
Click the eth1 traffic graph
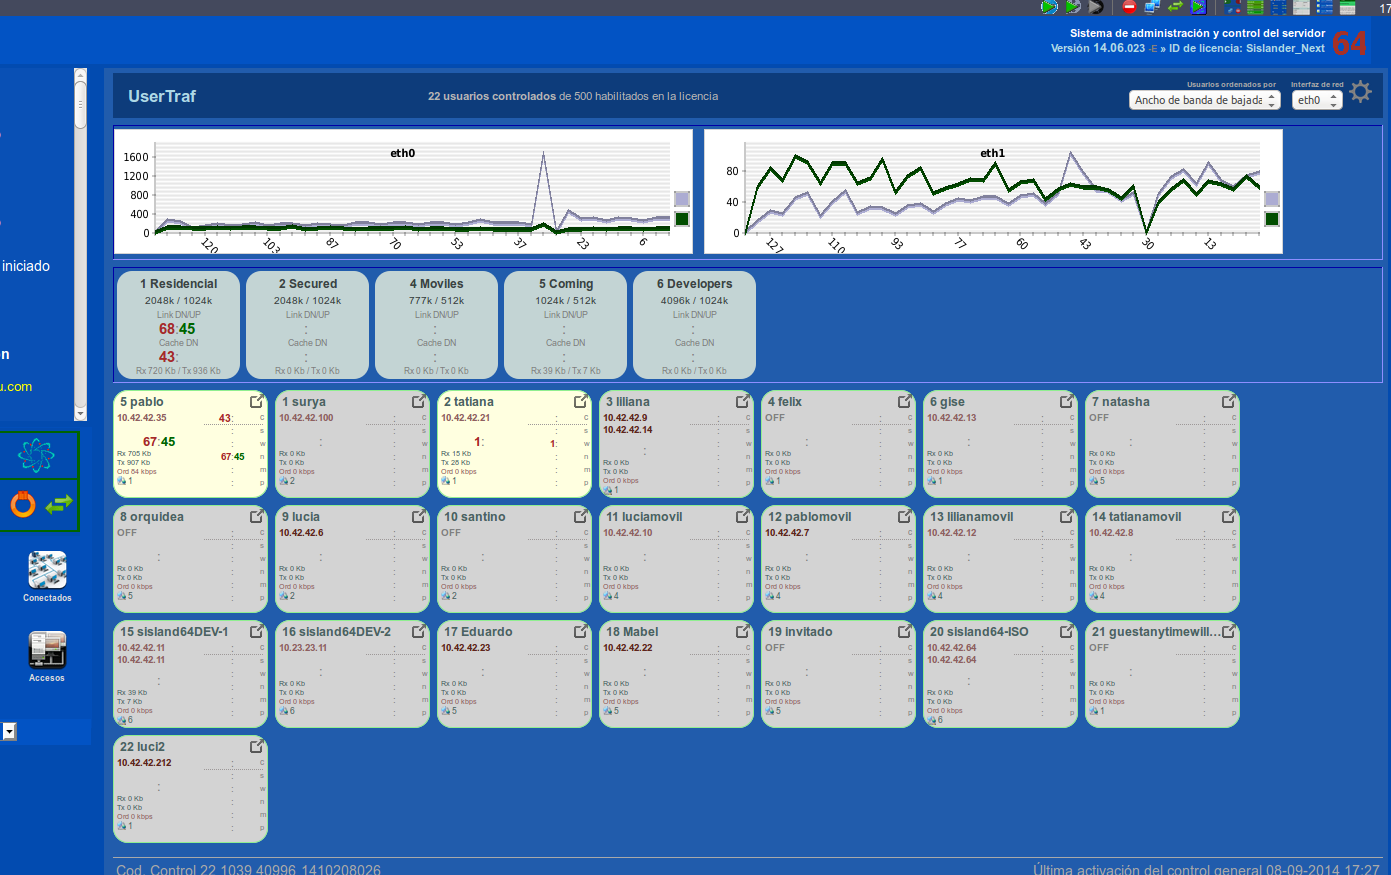[x=993, y=191]
